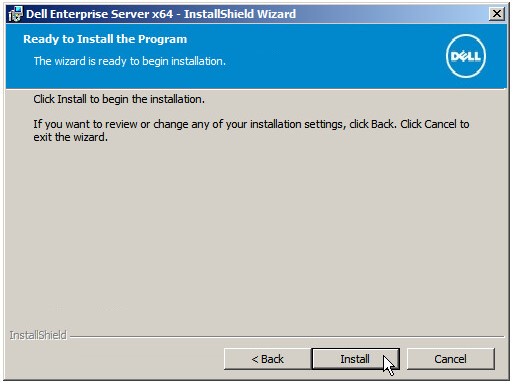513x386 pixels.
Task: Click the 'wizard is ready to begin installation' subtitle
Action: tap(130, 61)
